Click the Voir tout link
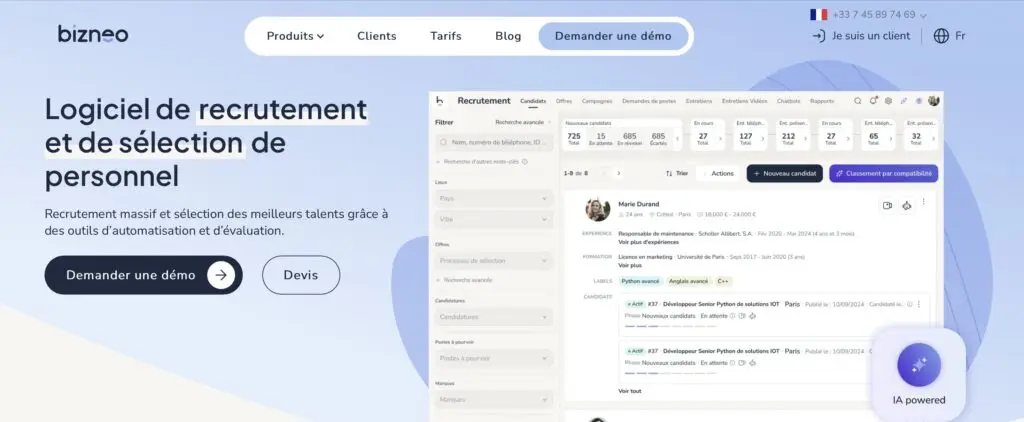 pos(630,391)
